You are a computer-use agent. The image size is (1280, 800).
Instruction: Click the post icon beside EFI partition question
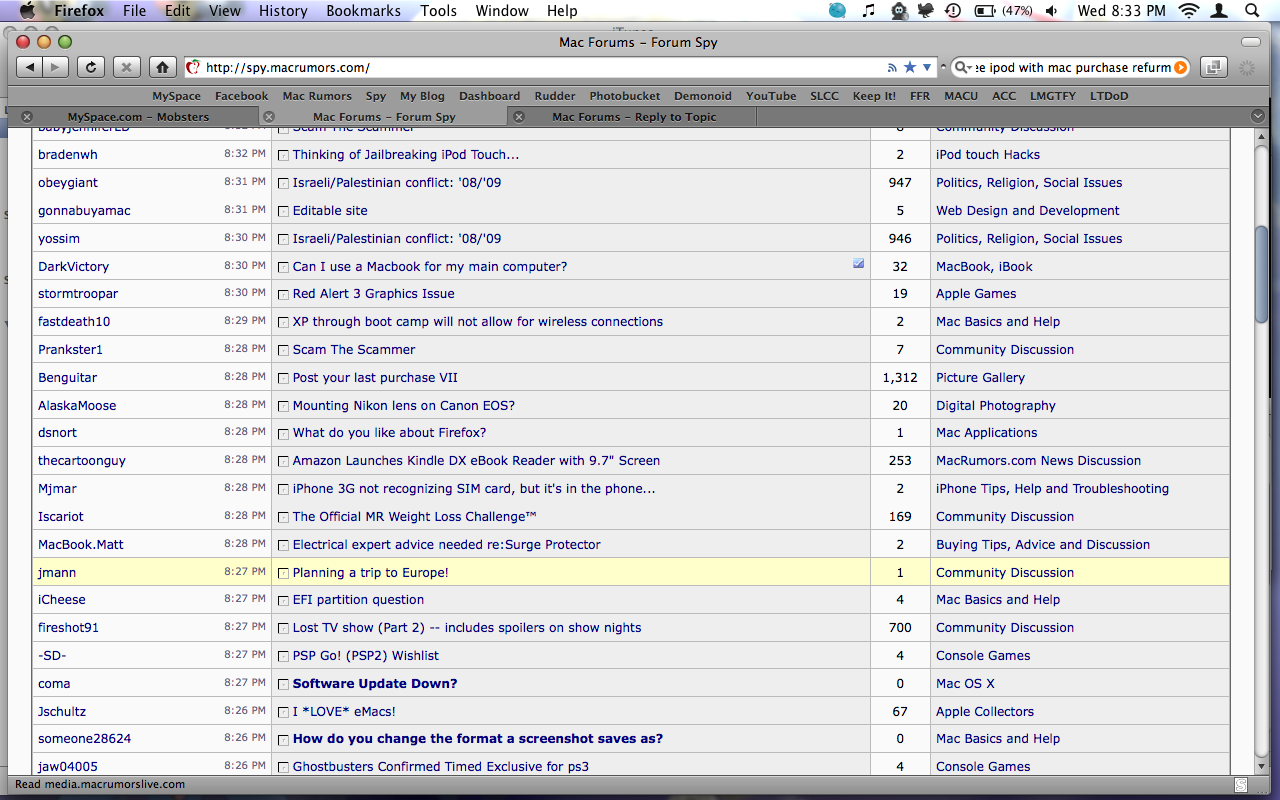point(283,600)
